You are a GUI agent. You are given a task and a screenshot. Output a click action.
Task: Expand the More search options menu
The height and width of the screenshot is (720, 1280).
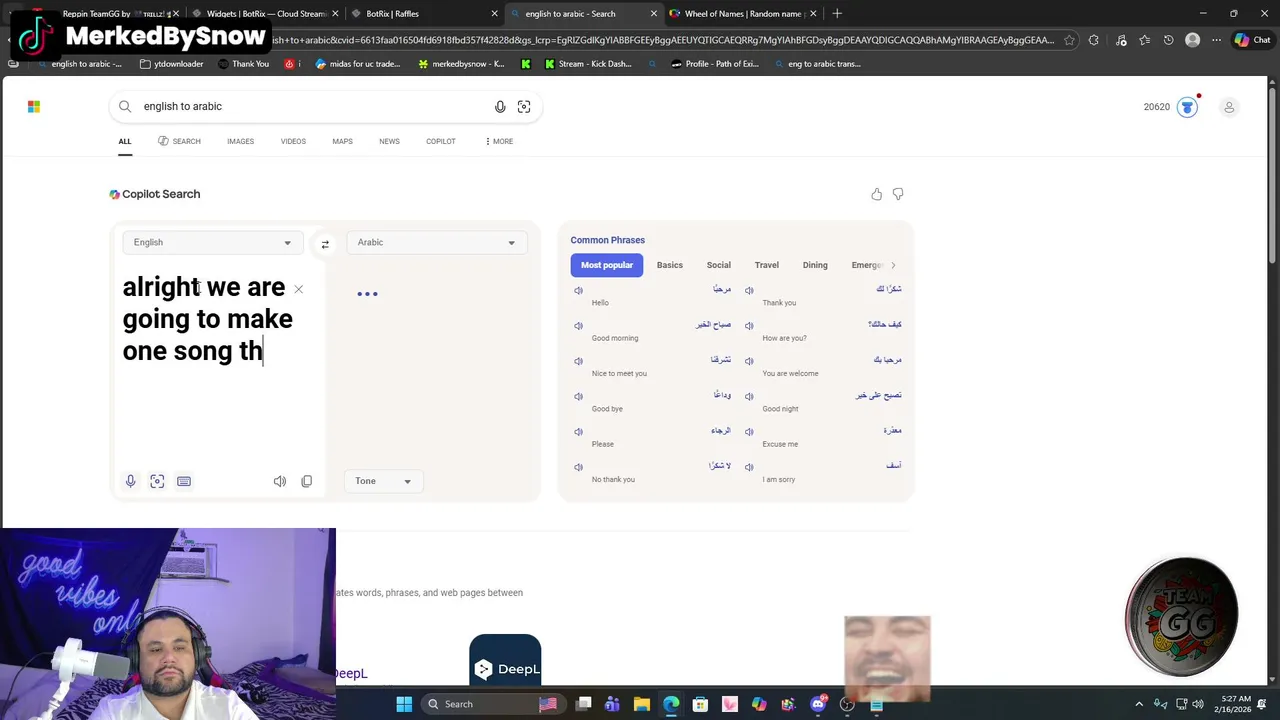point(499,141)
